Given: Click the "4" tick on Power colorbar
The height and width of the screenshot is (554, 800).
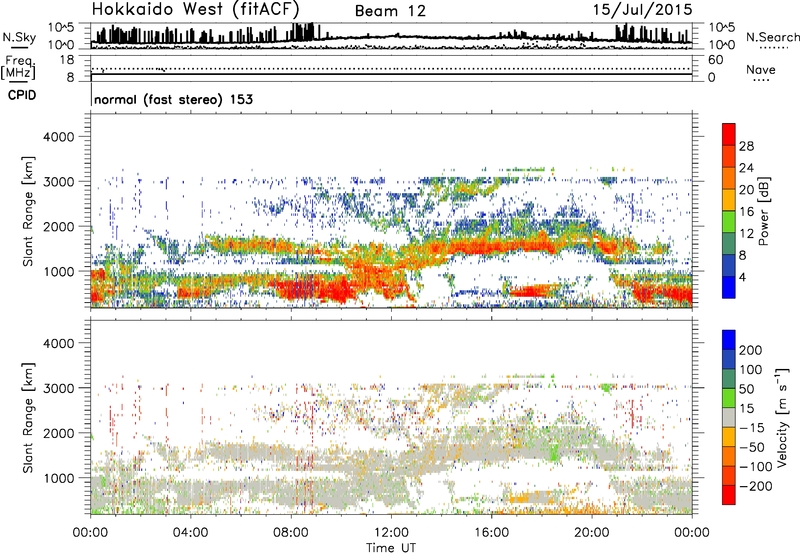Looking at the screenshot, I should pos(742,277).
